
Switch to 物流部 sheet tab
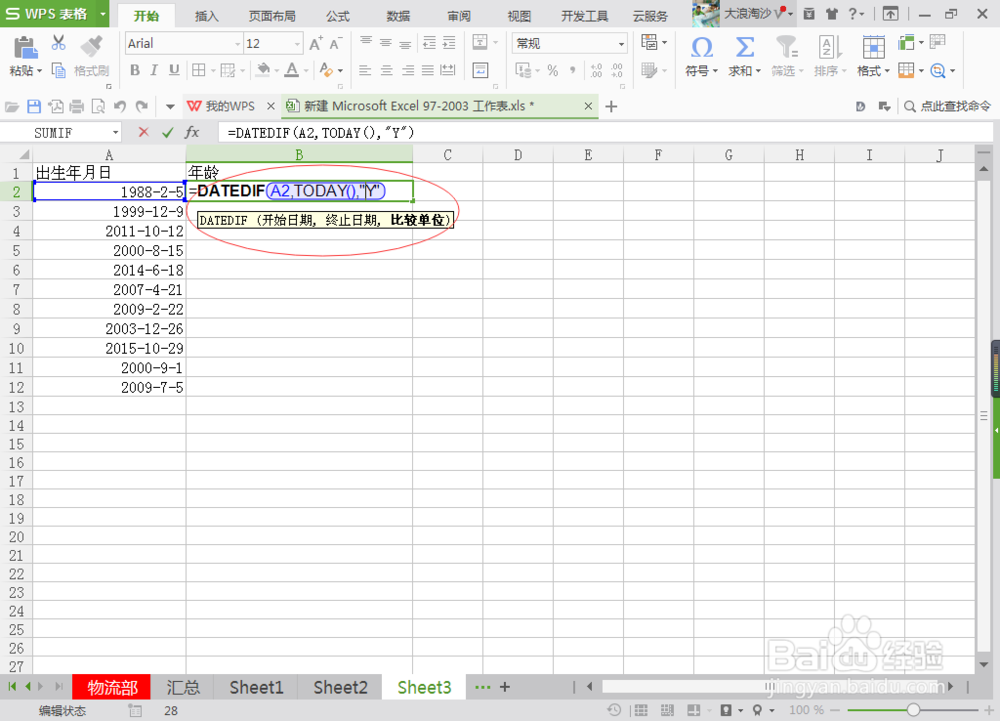tap(112, 687)
